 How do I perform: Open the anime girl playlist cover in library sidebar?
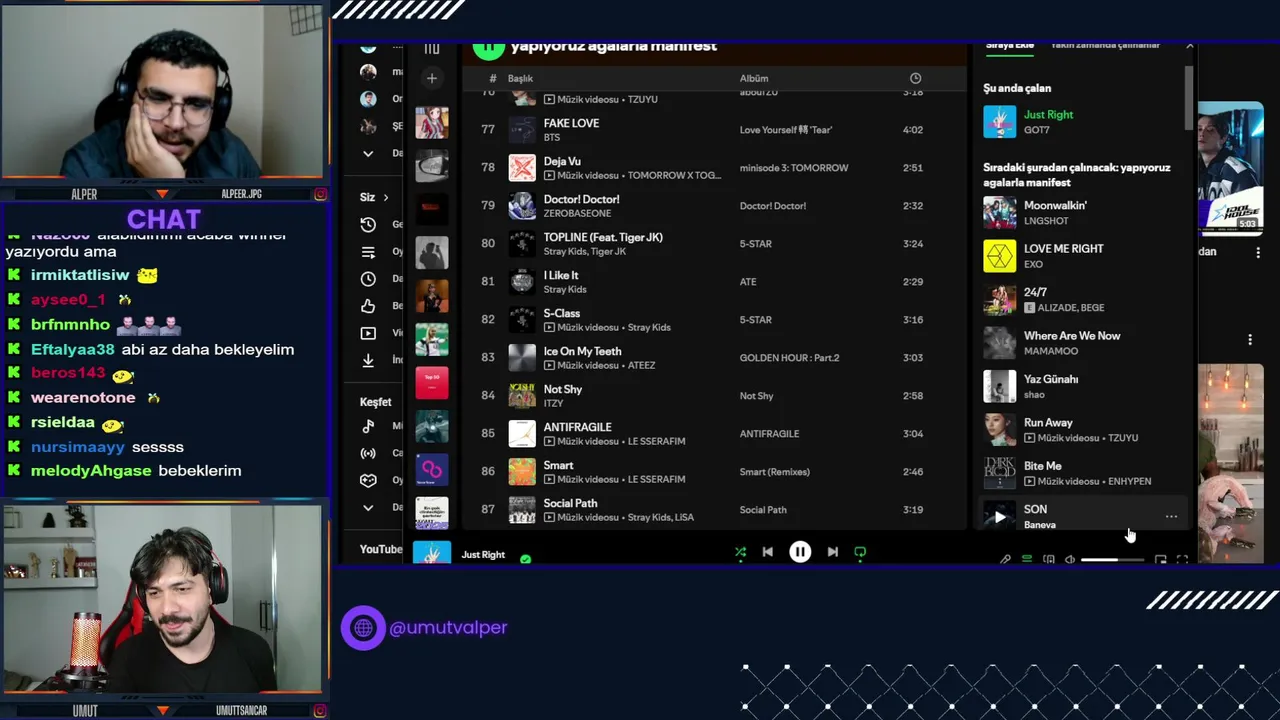[432, 123]
